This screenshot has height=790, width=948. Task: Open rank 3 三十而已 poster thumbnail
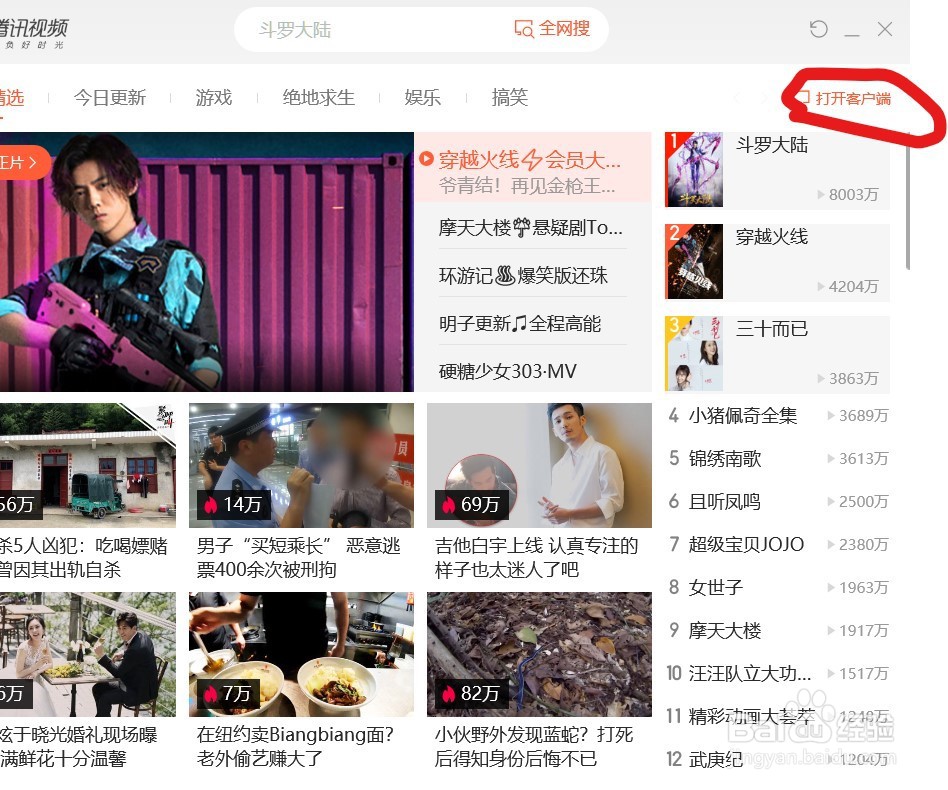(694, 354)
